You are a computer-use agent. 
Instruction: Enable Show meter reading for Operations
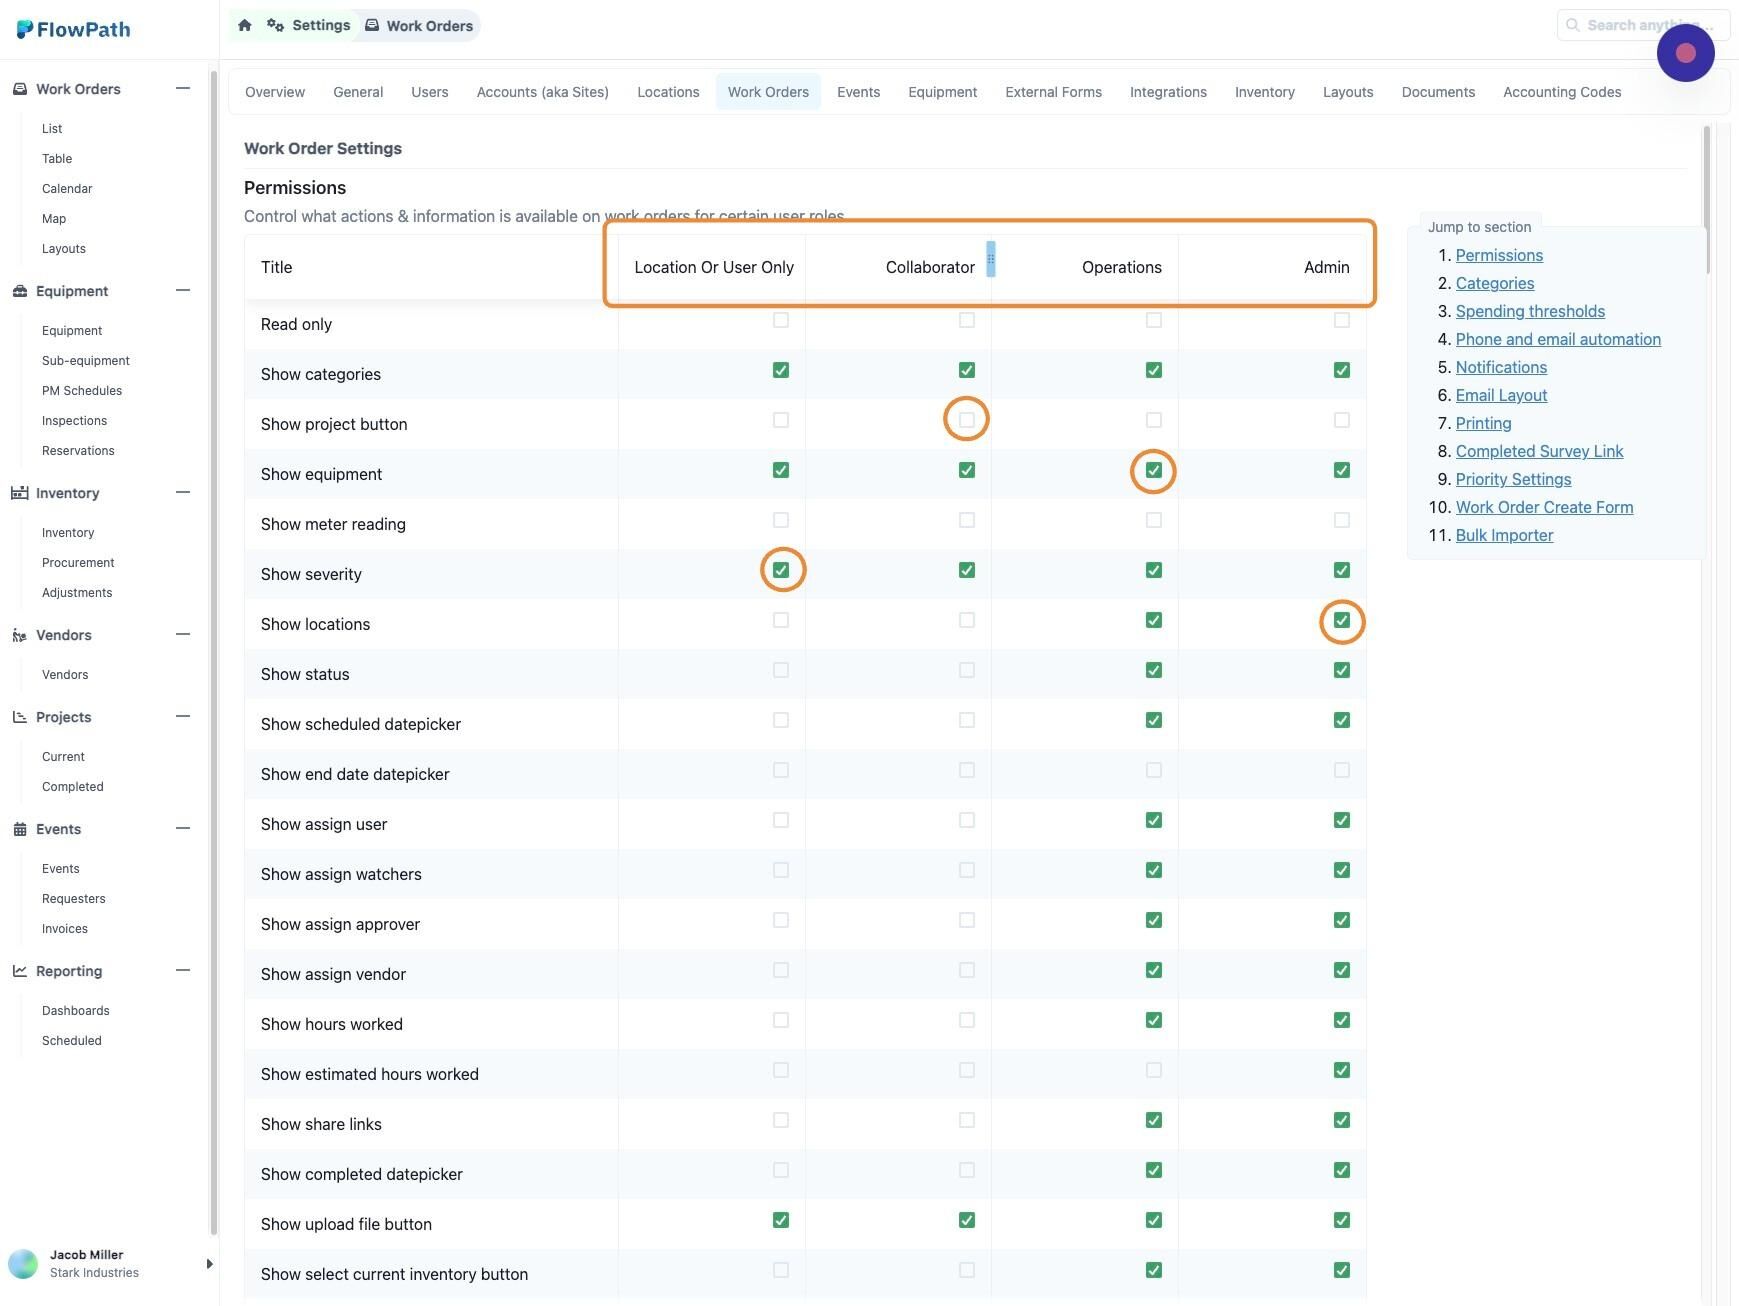tap(1153, 520)
